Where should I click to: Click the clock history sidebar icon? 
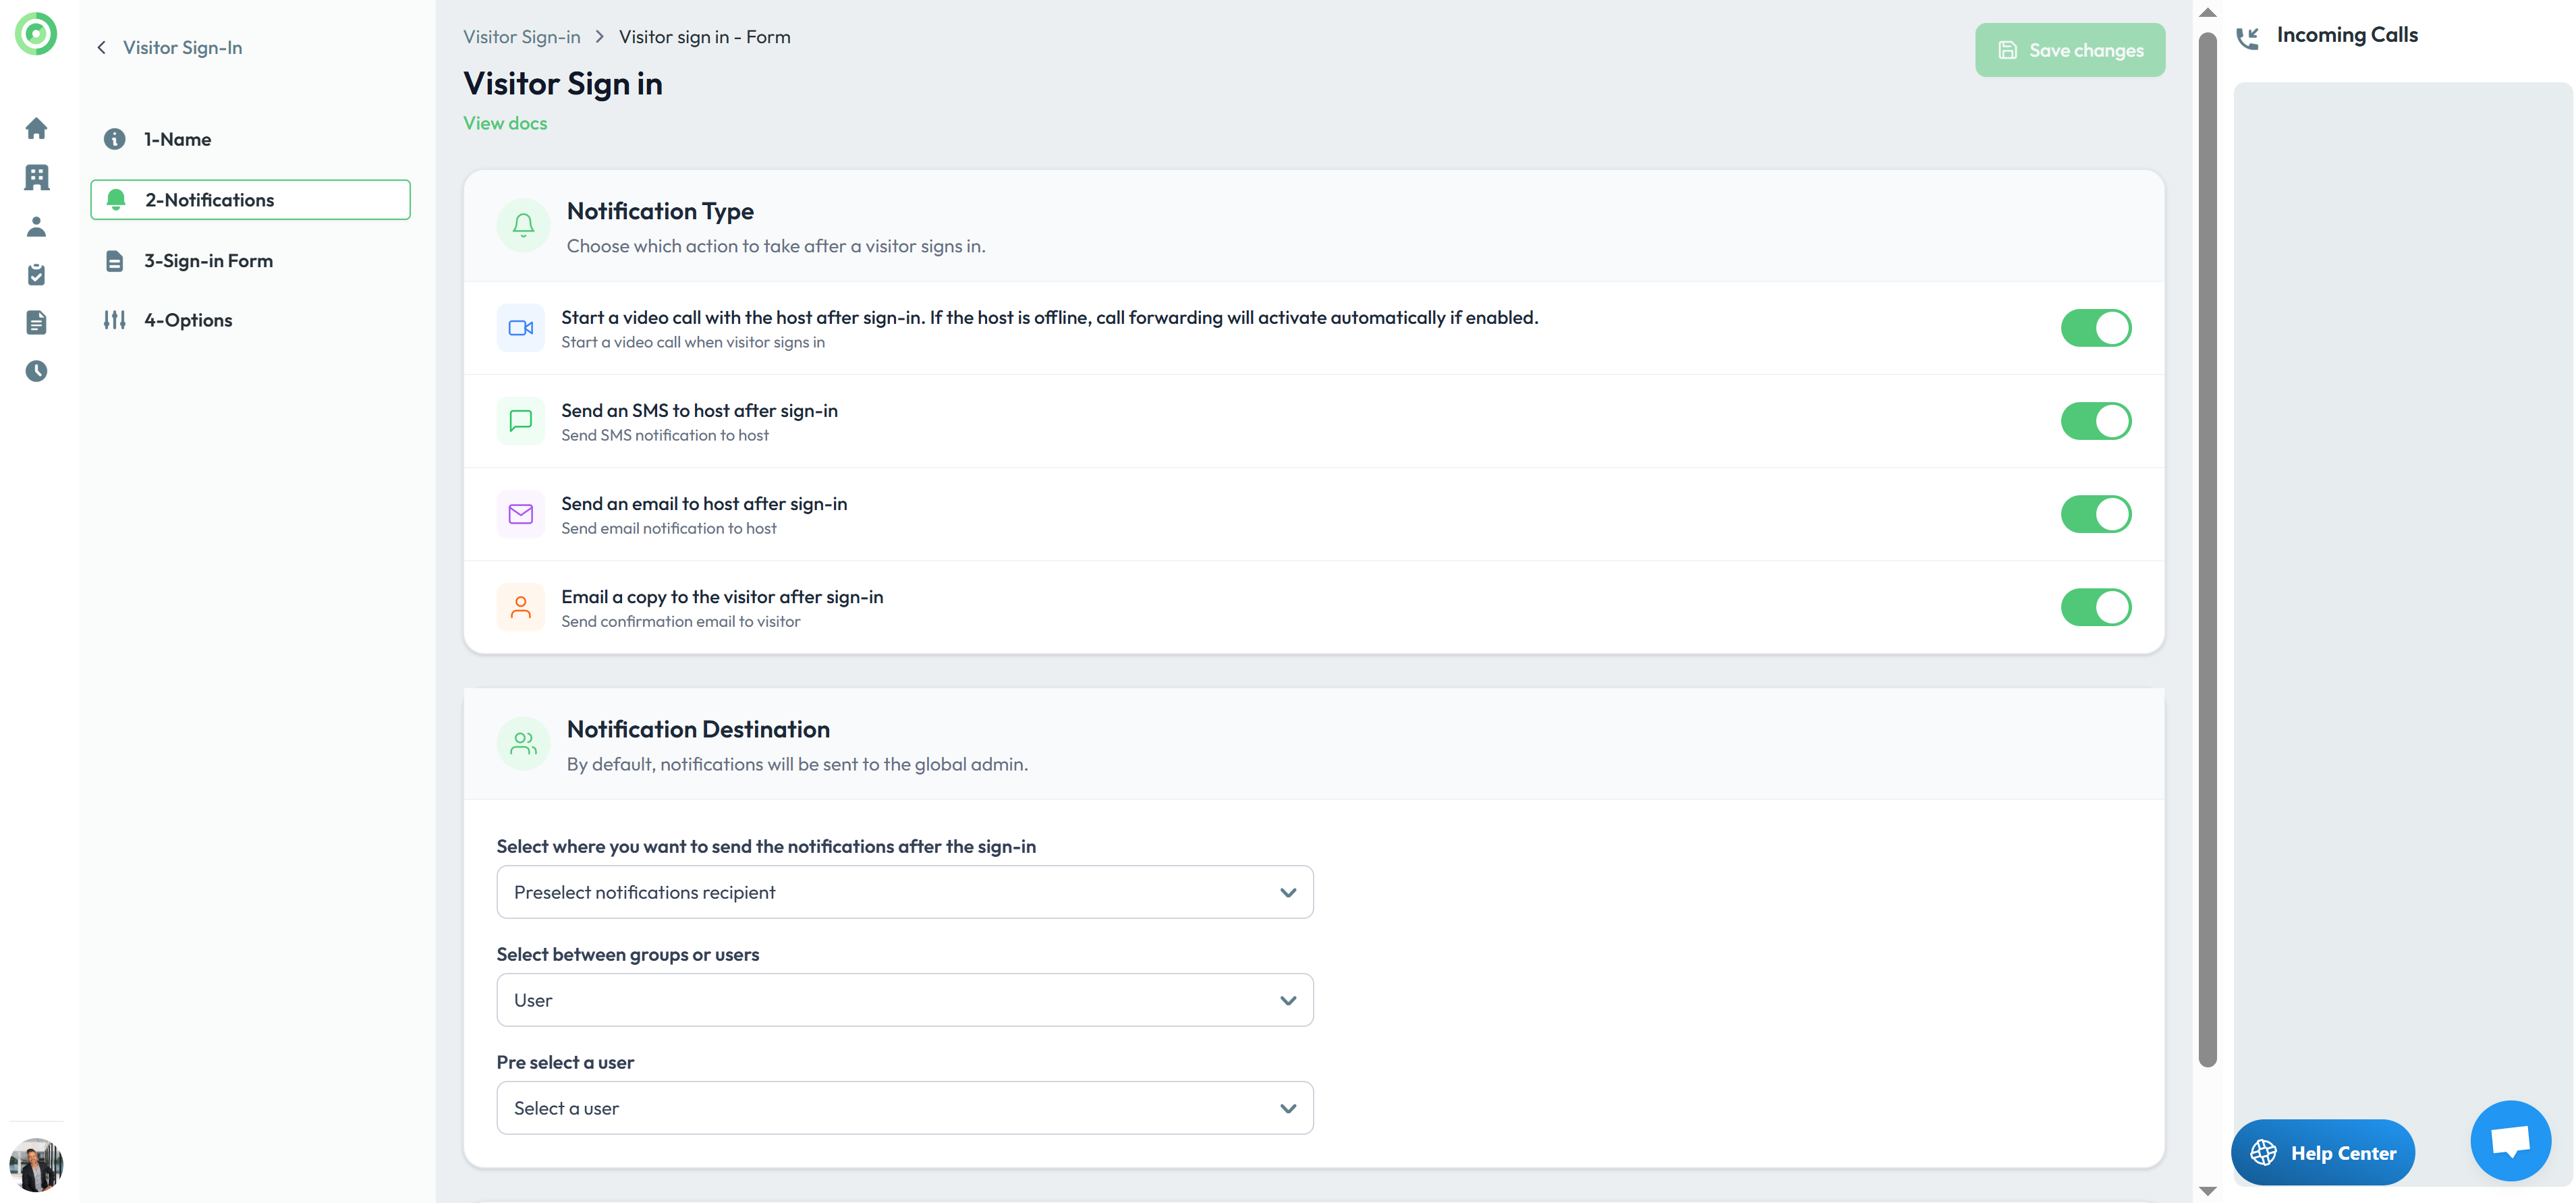tap(36, 371)
